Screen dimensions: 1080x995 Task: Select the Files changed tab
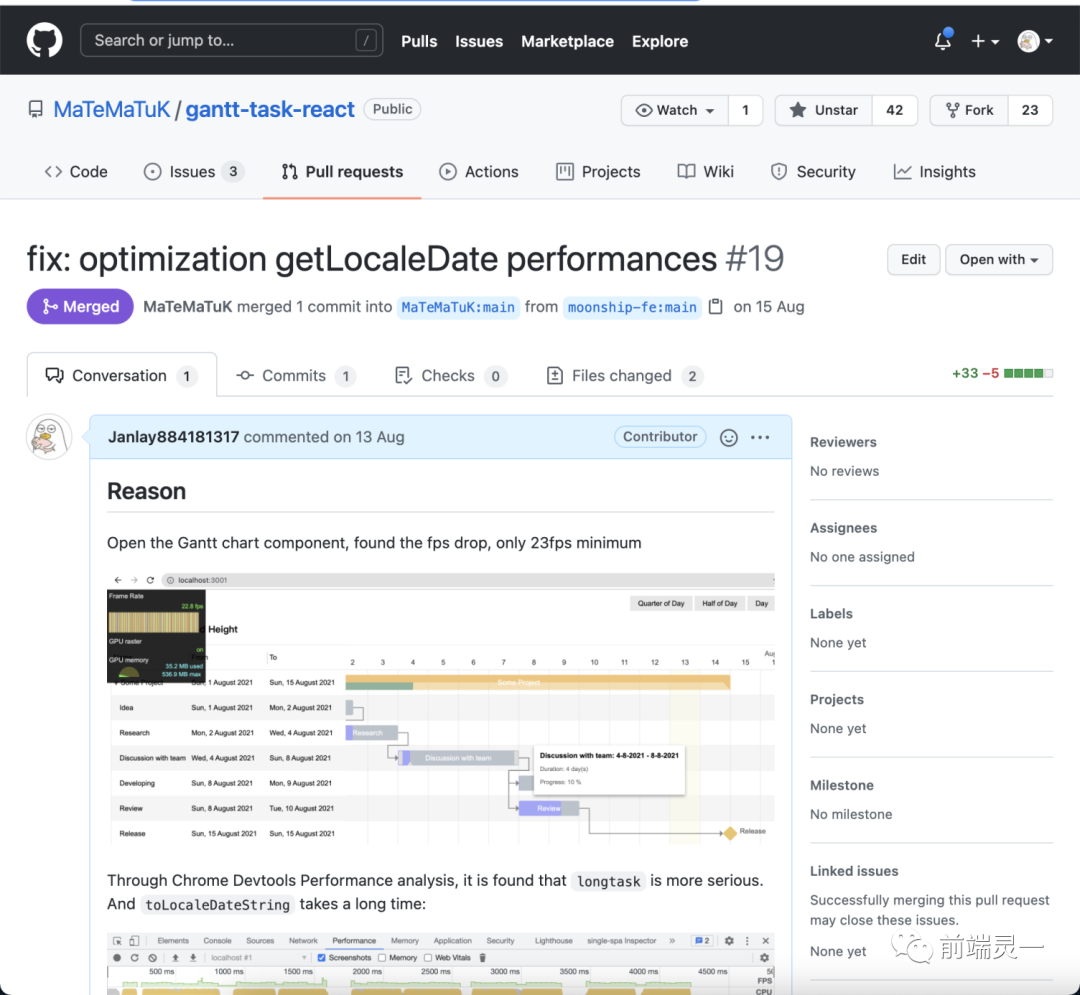click(624, 375)
